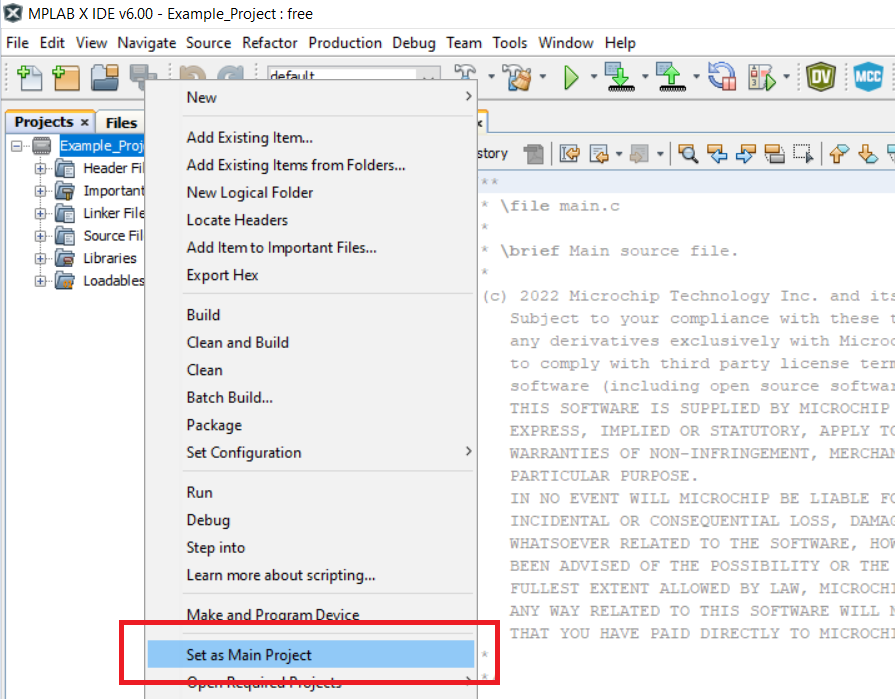Click the New File toolbar icon
Screen dimensions: 895x699
(30, 77)
